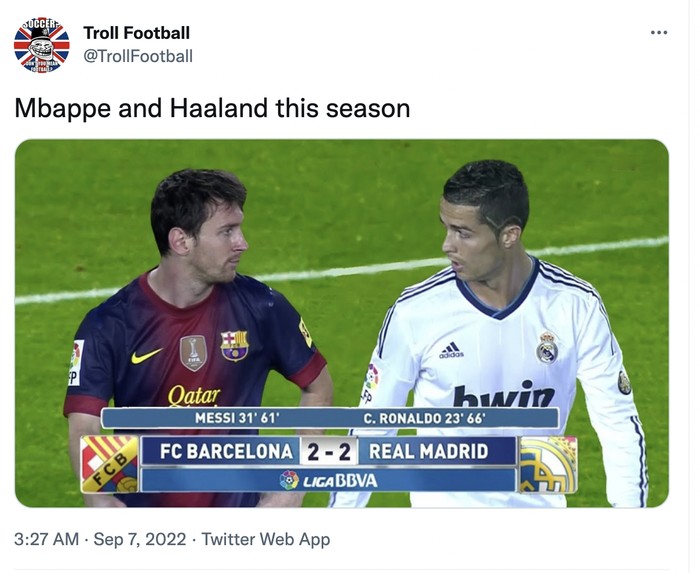Click the Qatar sponsor text on the jersey

194,395
